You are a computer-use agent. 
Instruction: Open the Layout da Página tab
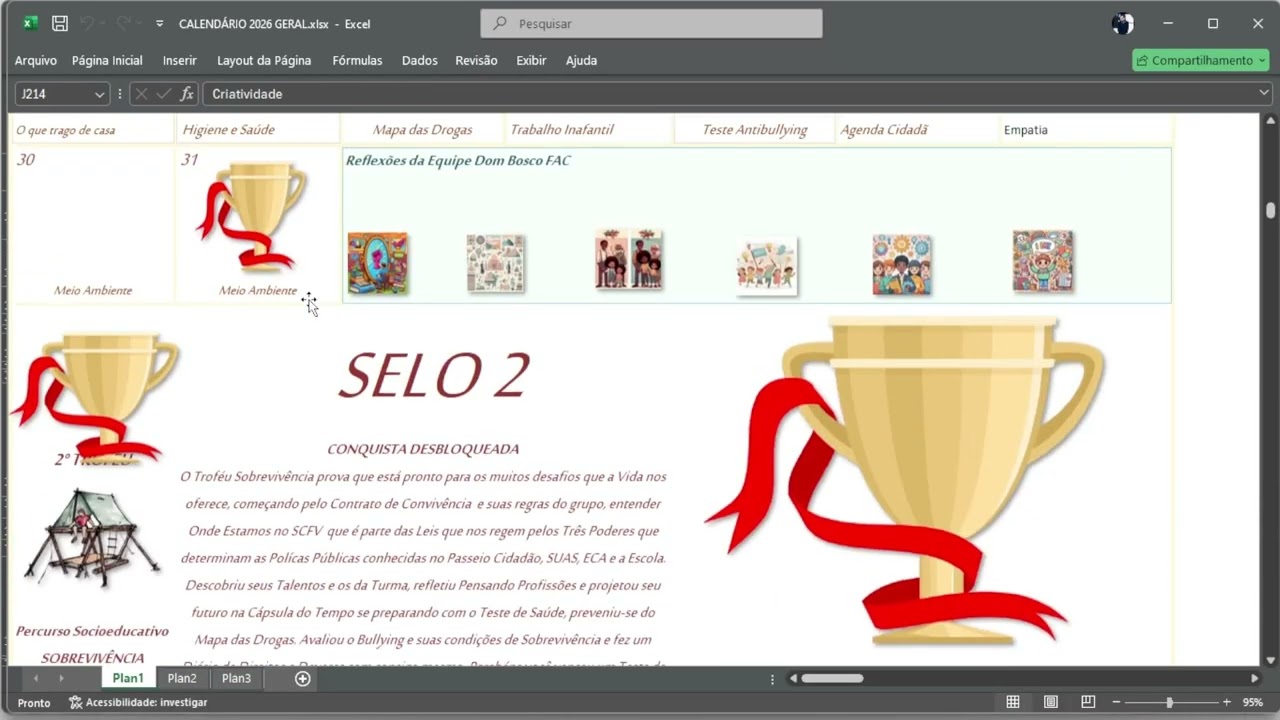(x=264, y=60)
